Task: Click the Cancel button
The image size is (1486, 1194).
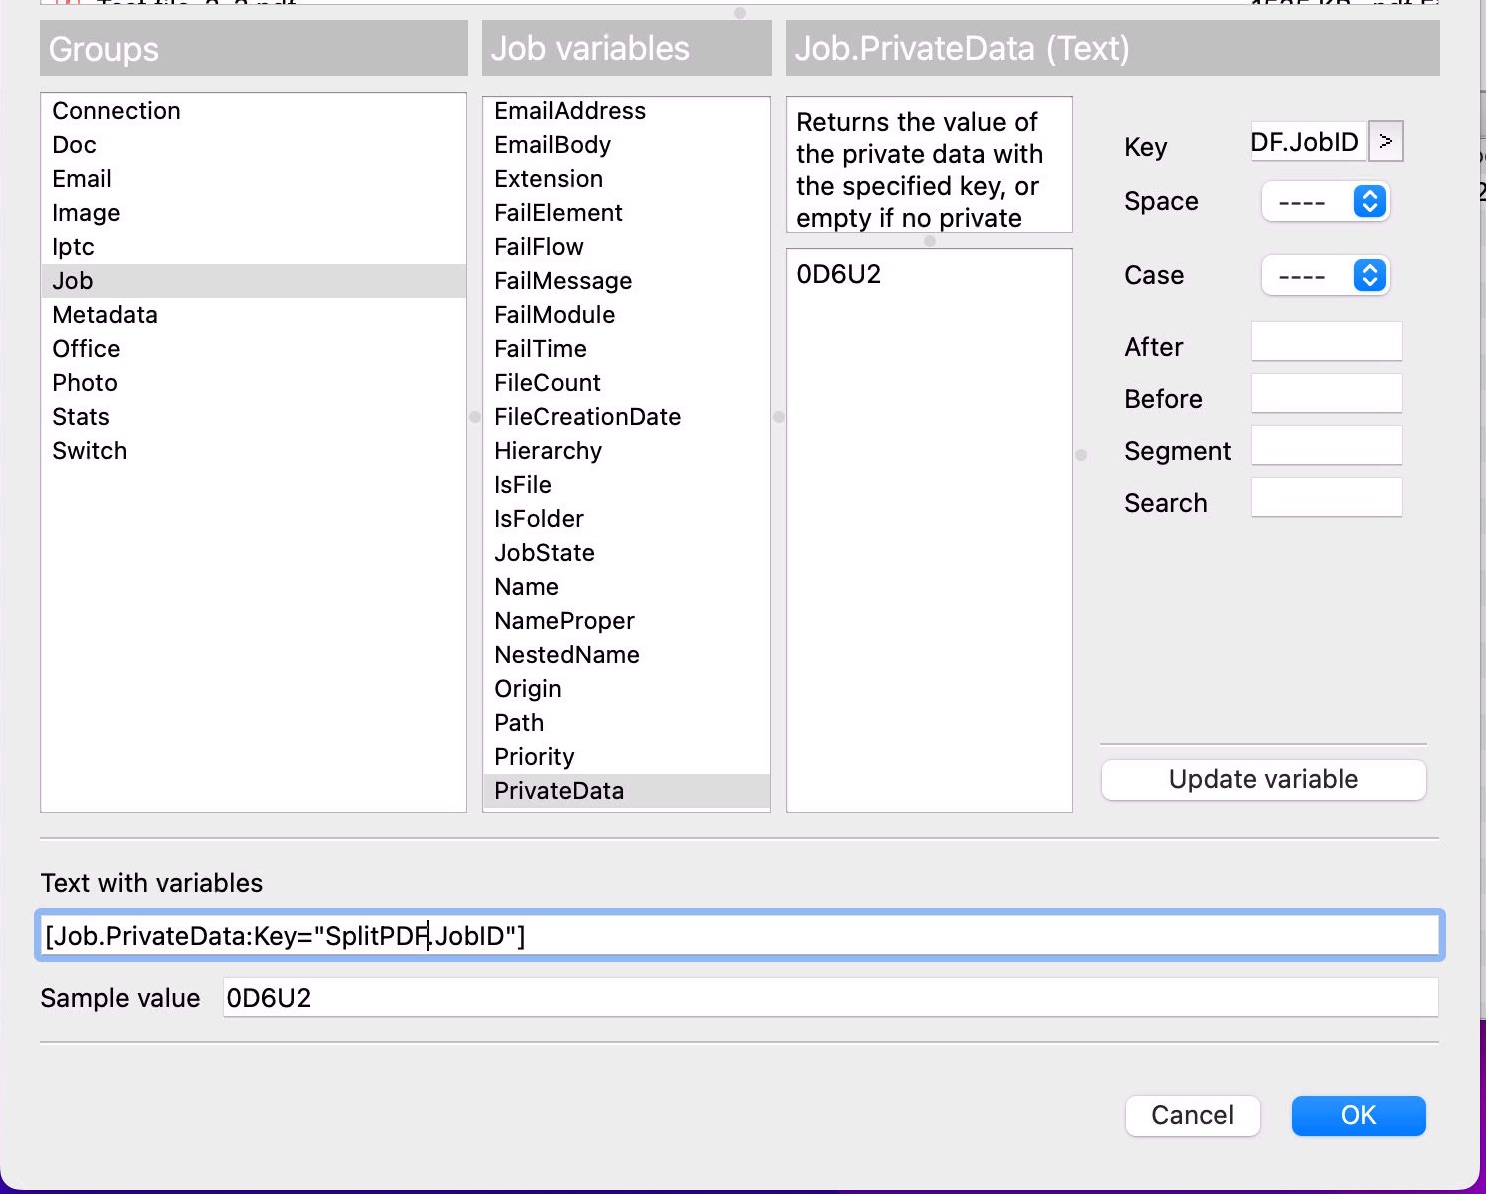Action: tap(1192, 1116)
